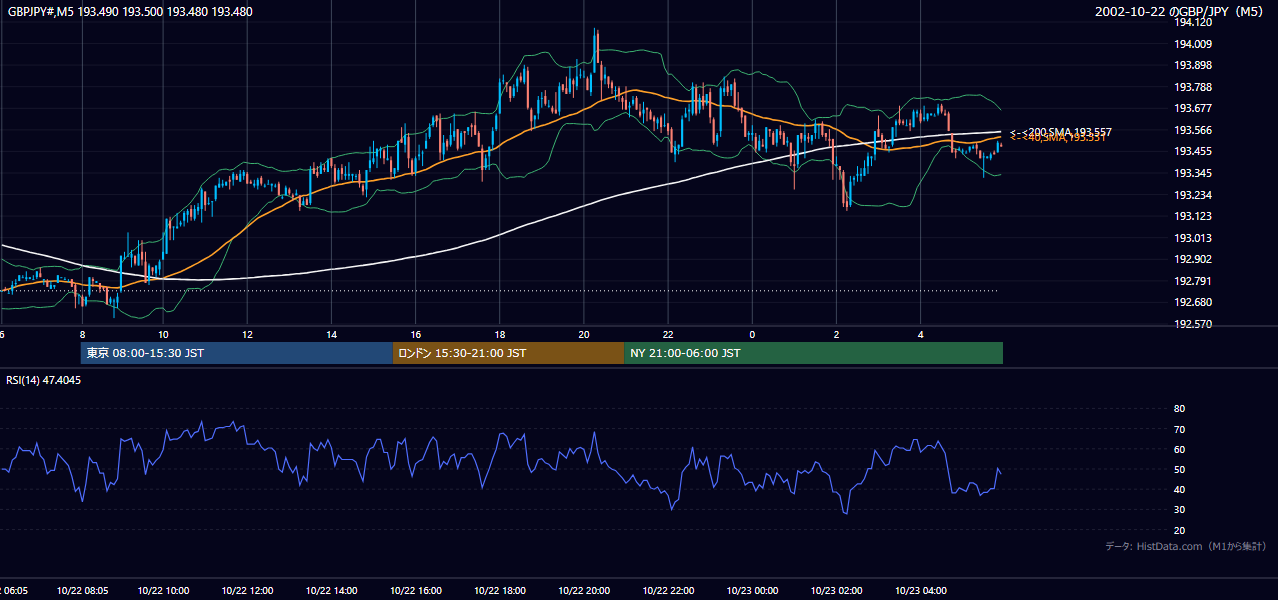1278x600 pixels.
Task: Click the price axis value 192.680
Action: click(x=1194, y=302)
